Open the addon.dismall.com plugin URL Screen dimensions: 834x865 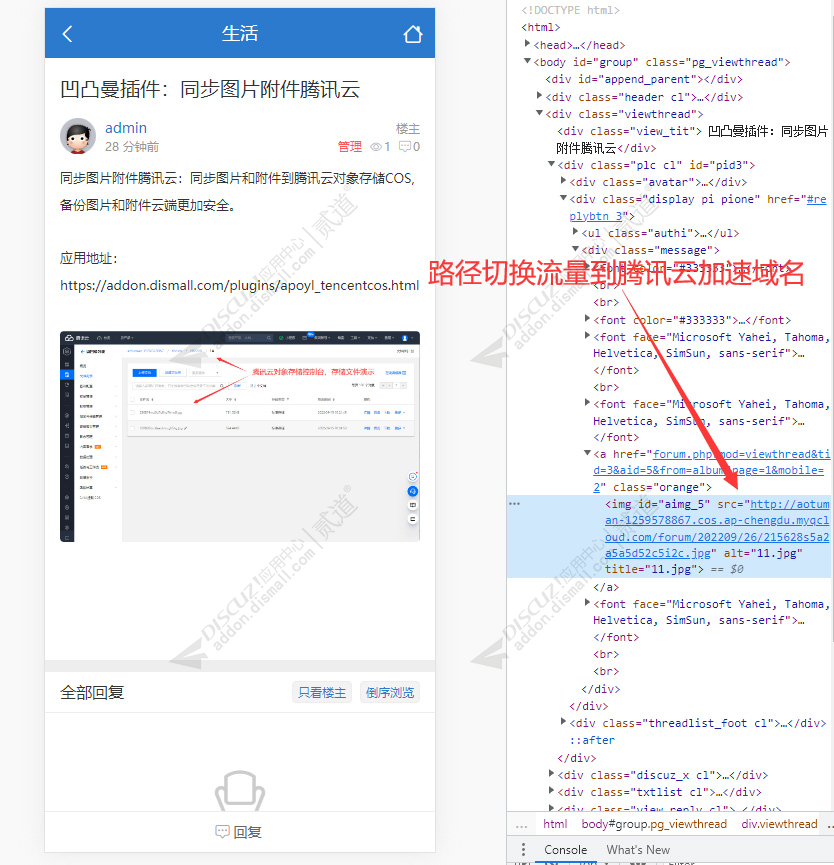tap(239, 285)
